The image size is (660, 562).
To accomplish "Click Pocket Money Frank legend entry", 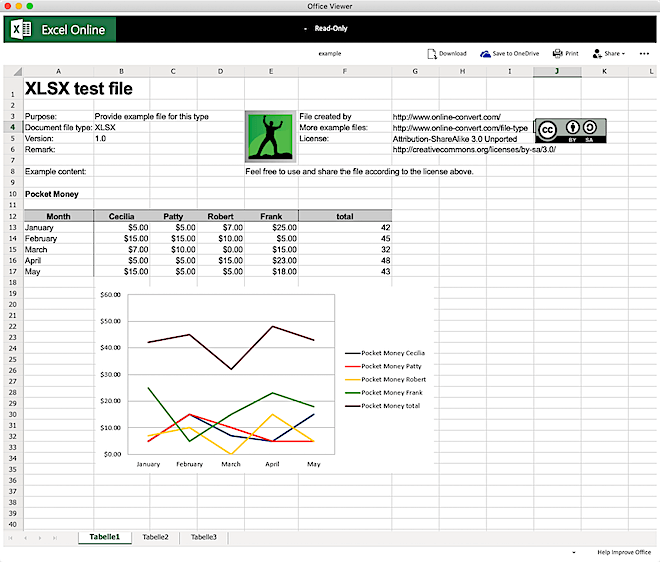I will pos(384,392).
